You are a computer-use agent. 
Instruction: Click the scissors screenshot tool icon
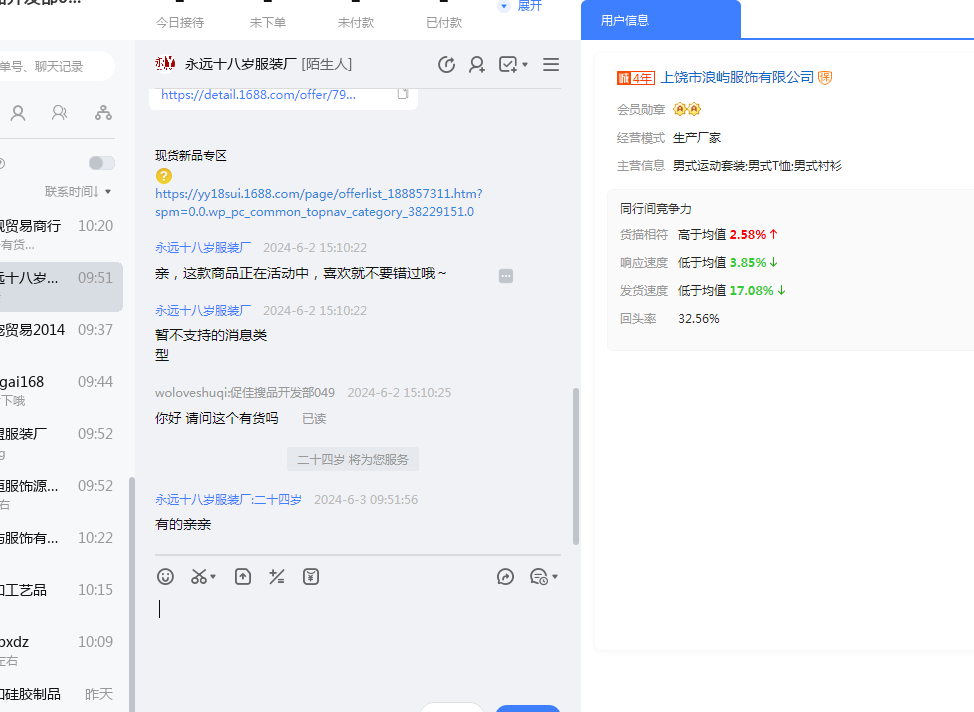[x=199, y=577]
